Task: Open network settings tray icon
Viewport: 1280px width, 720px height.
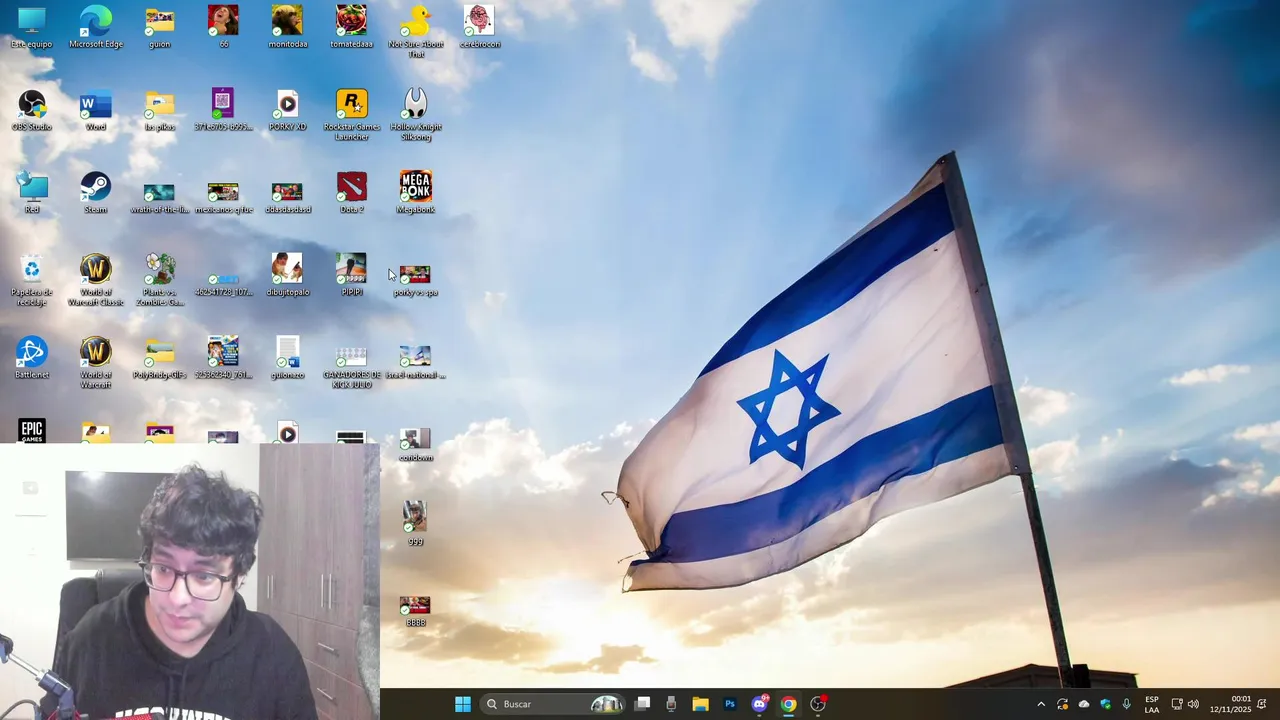Action: point(1177,704)
